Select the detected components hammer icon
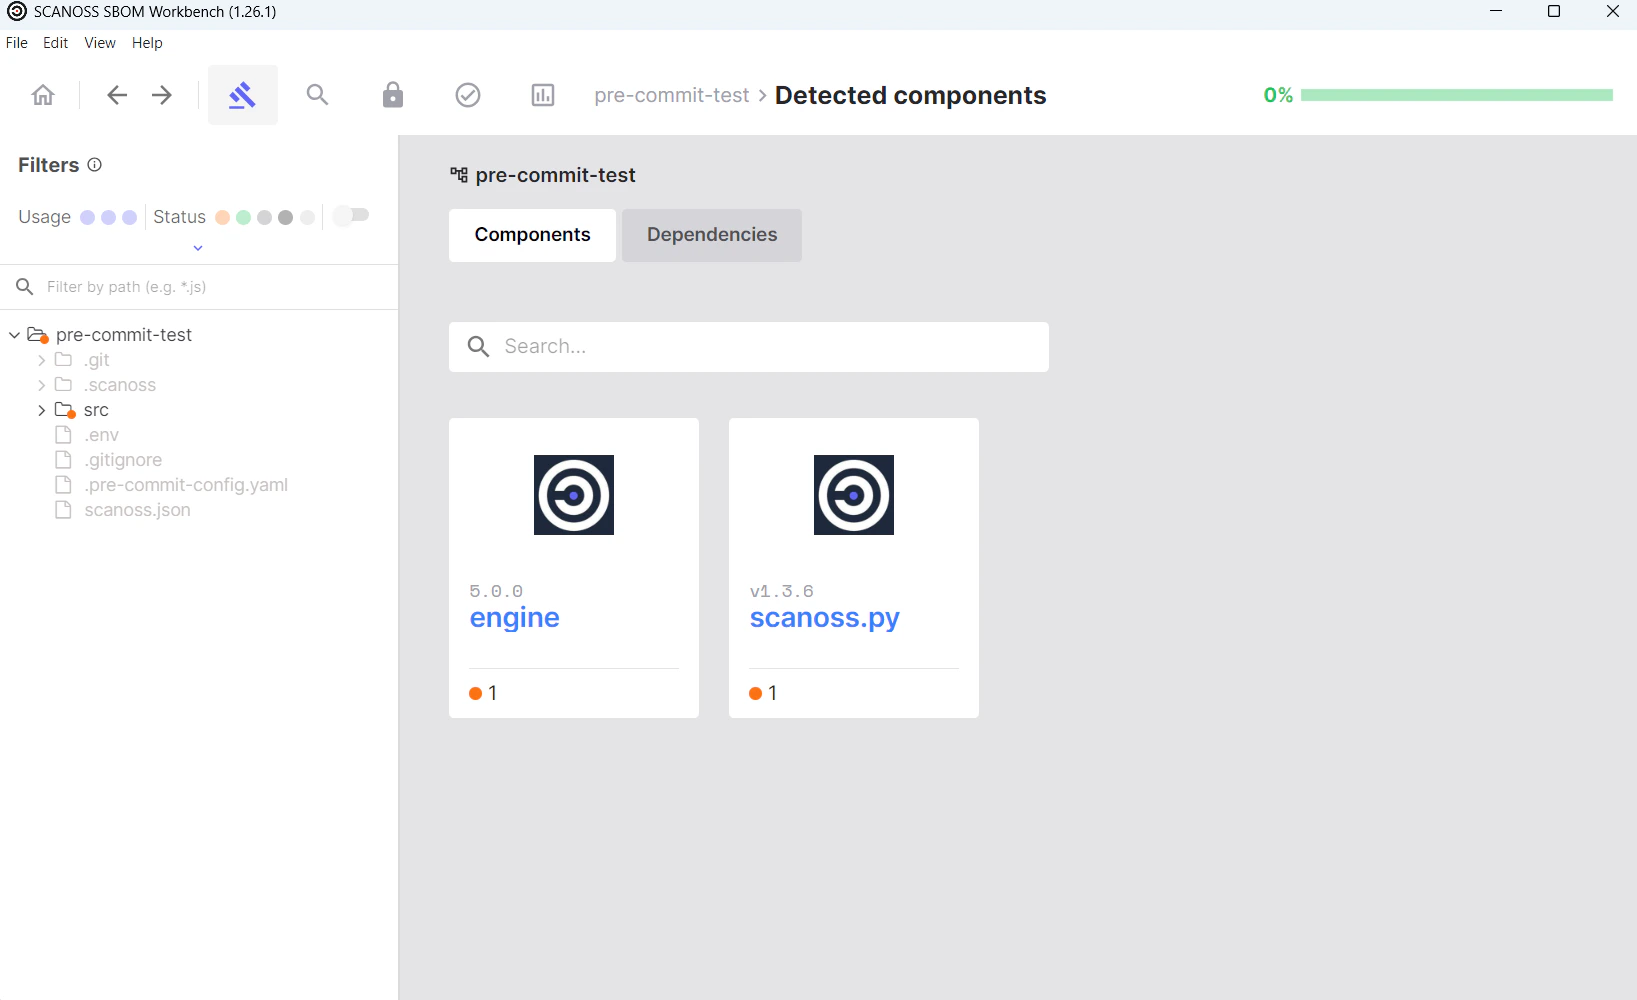This screenshot has height=1000, width=1637. (x=242, y=94)
